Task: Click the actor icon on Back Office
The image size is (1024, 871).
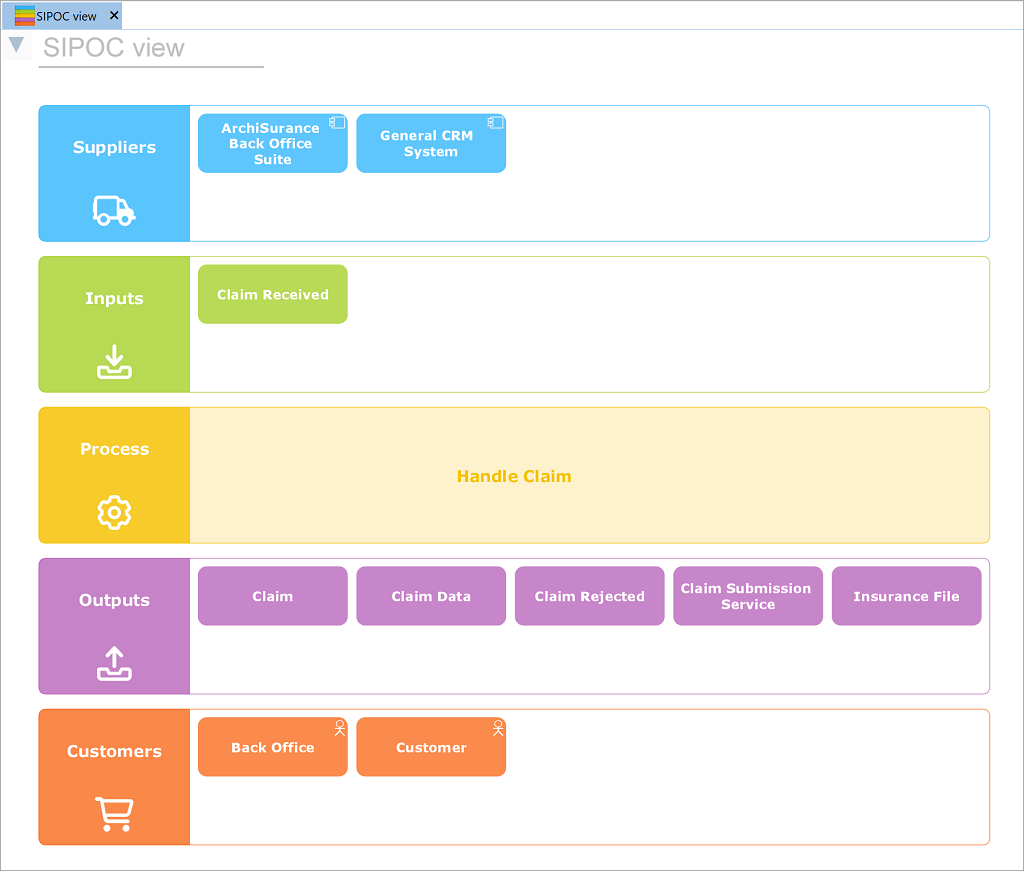Action: [339, 728]
